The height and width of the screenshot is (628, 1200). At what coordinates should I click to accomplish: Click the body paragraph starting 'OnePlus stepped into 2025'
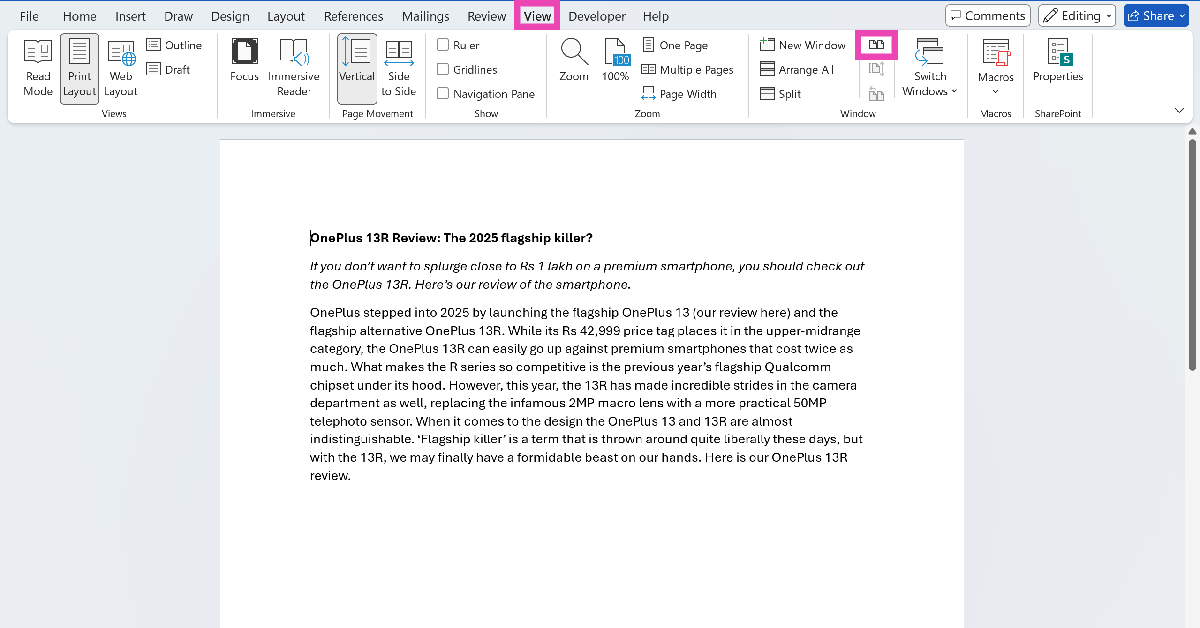[x=587, y=394]
